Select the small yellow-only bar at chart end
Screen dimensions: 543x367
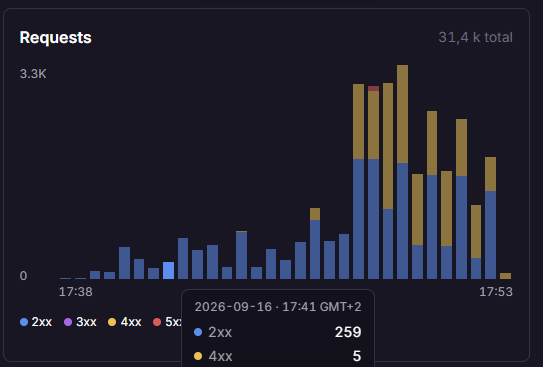pyautogui.click(x=505, y=276)
